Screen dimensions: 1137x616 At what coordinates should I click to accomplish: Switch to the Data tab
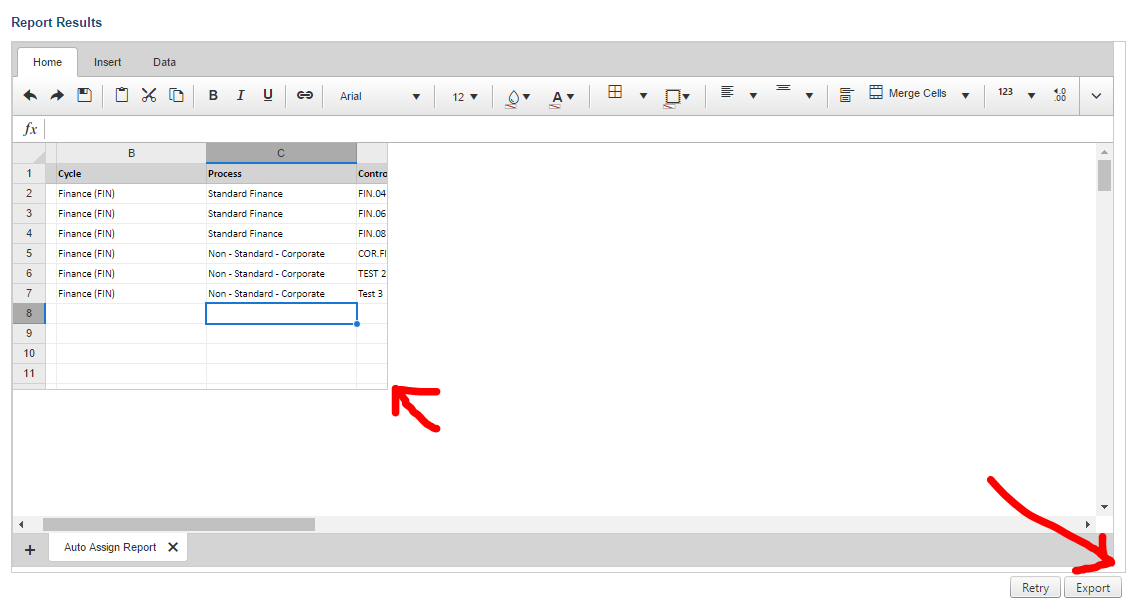coord(165,62)
